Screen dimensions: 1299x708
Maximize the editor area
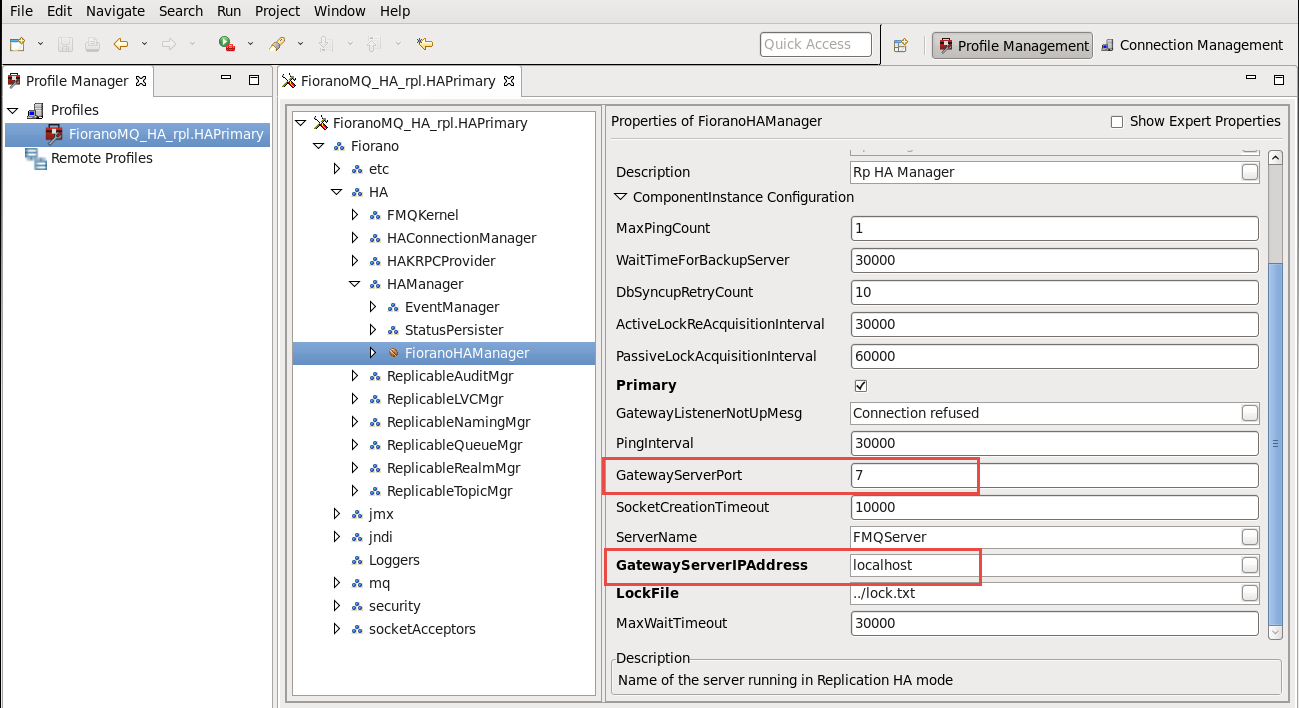pos(1278,79)
